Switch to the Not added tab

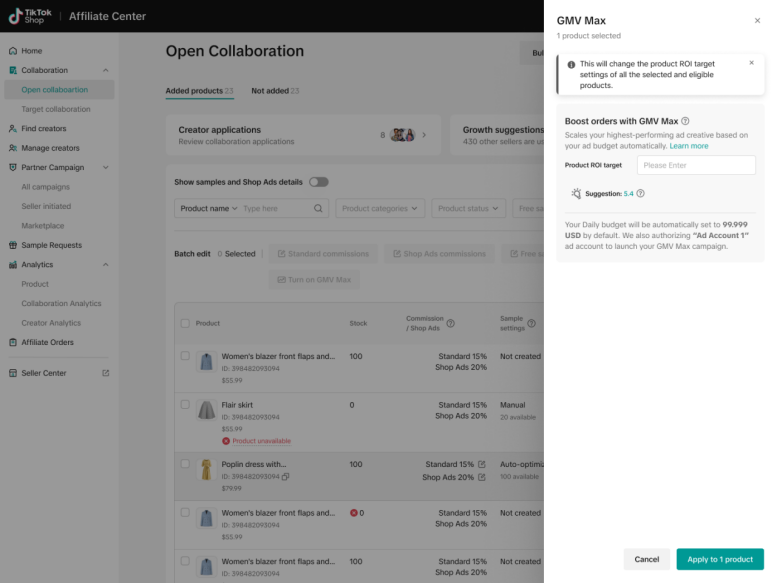(274, 91)
